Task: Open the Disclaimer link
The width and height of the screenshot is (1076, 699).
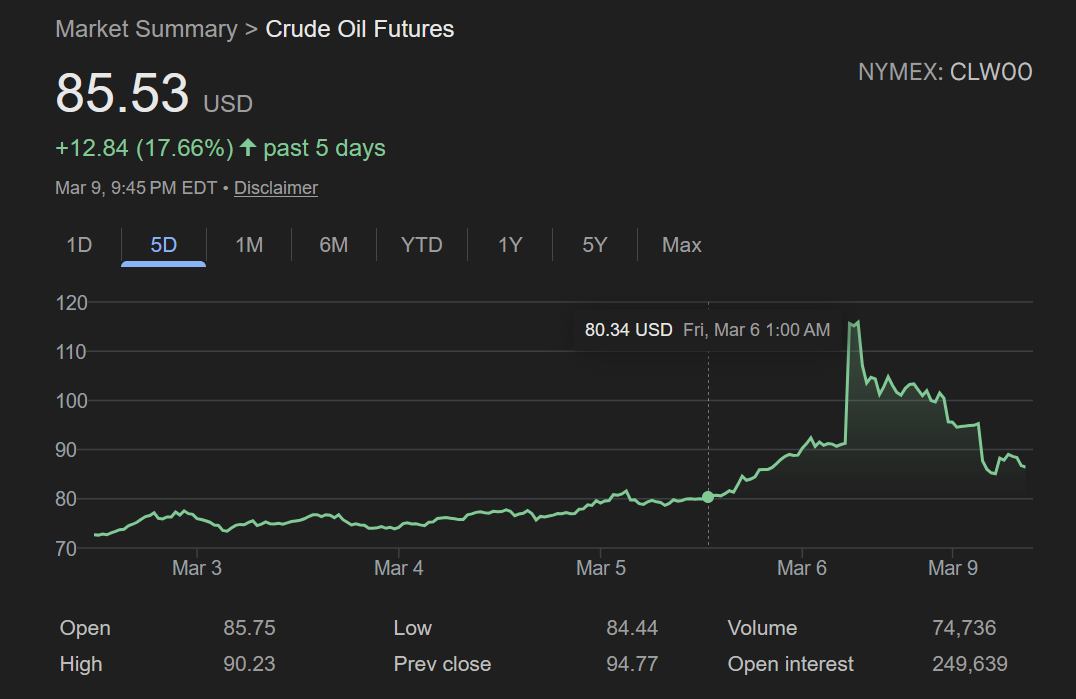Action: click(276, 188)
